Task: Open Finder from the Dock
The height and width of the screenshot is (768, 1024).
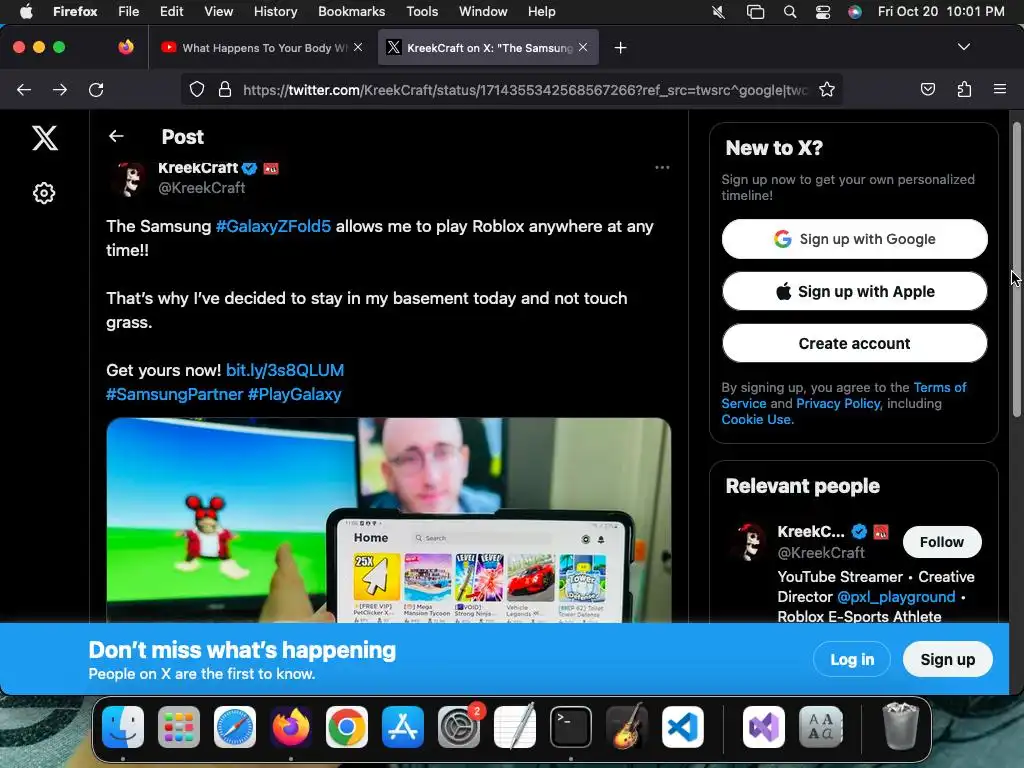Action: (123, 727)
